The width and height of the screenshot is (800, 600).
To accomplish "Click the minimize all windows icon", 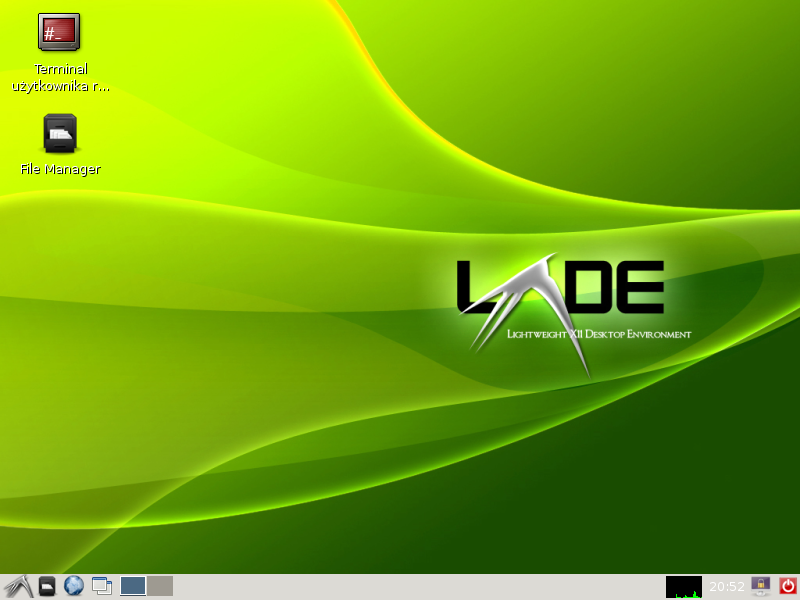I will 102,586.
